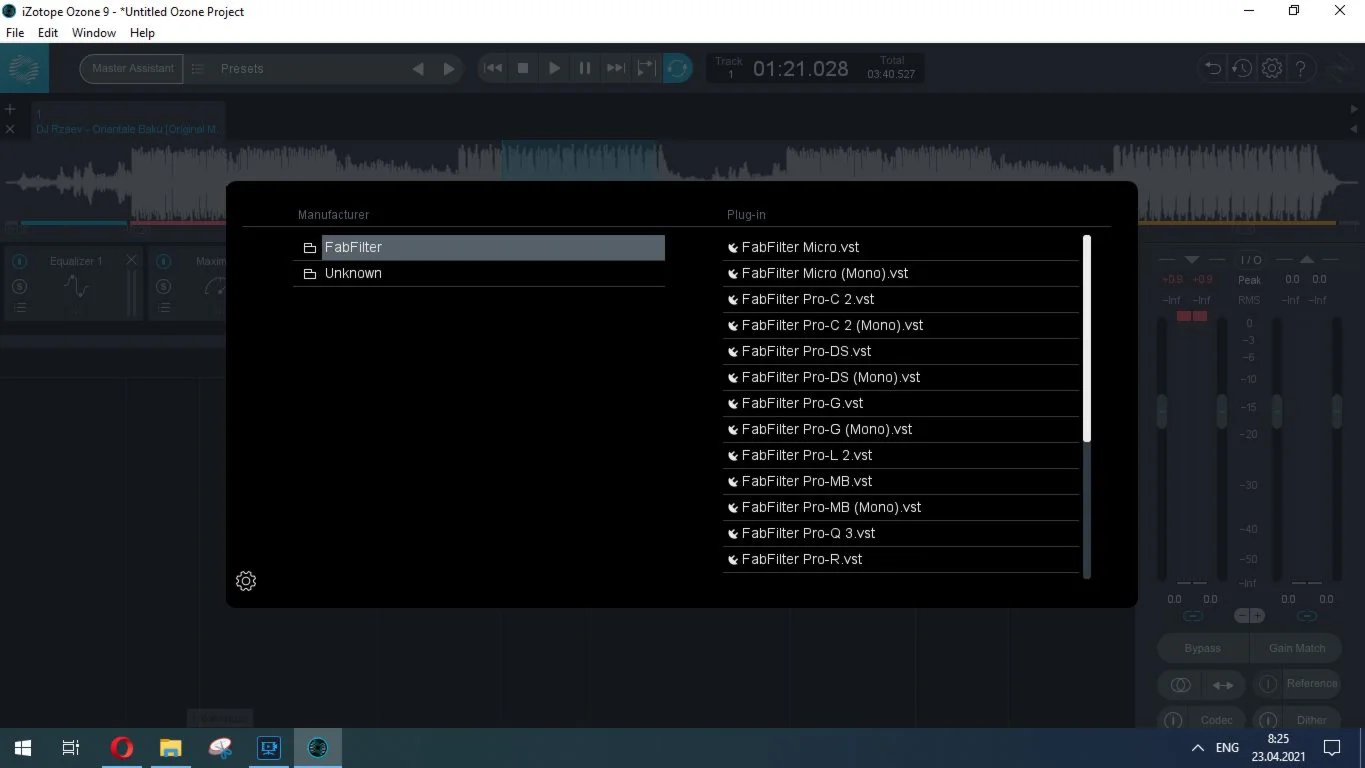The image size is (1365, 768).
Task: Open the preset list icon beside Presets
Action: pyautogui.click(x=198, y=69)
